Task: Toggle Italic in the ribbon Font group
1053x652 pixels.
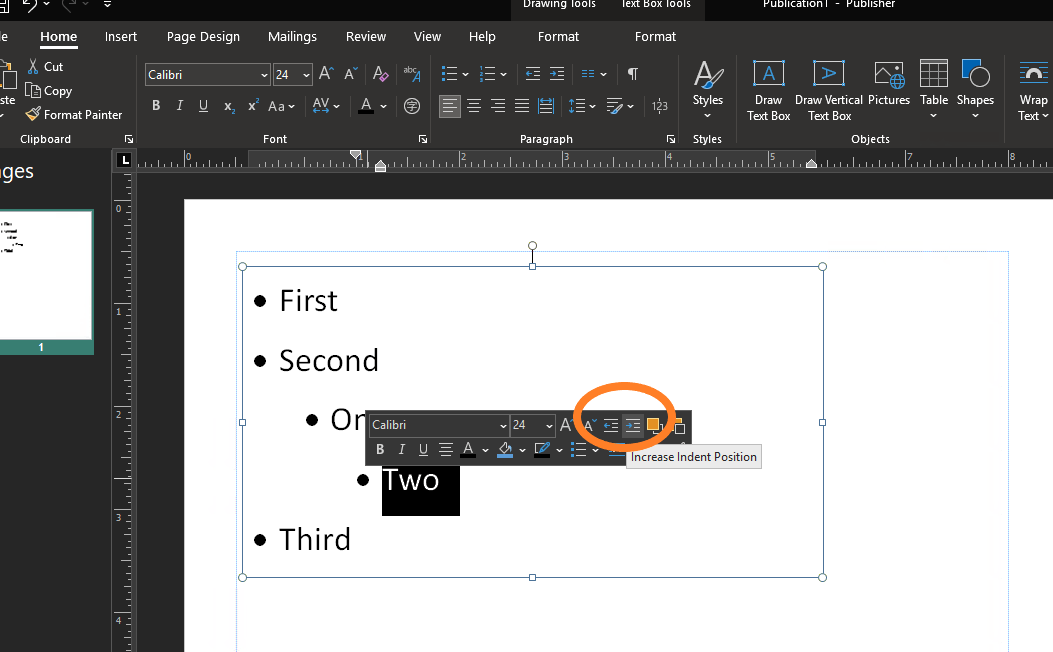Action: coord(179,105)
